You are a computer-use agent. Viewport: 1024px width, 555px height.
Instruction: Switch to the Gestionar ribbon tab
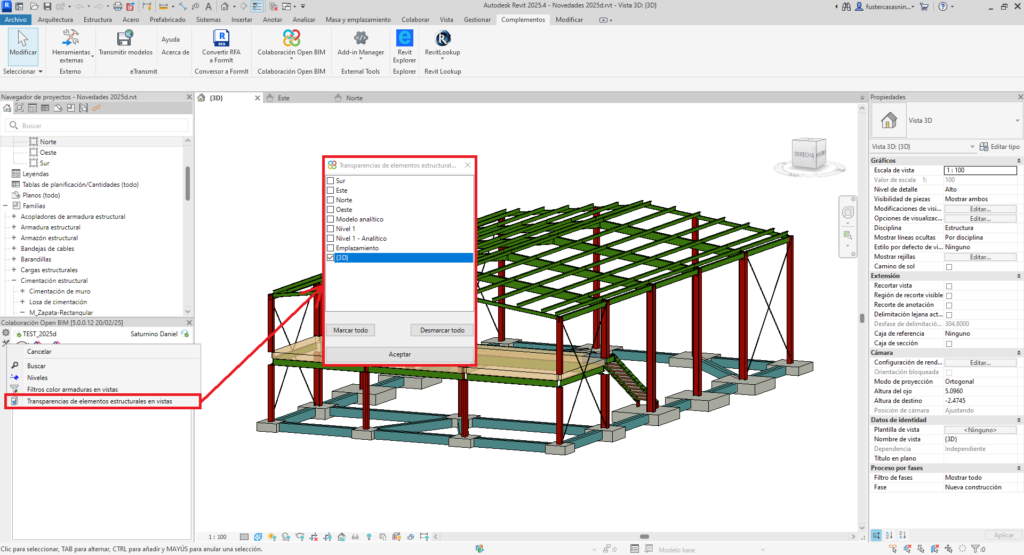pos(478,19)
